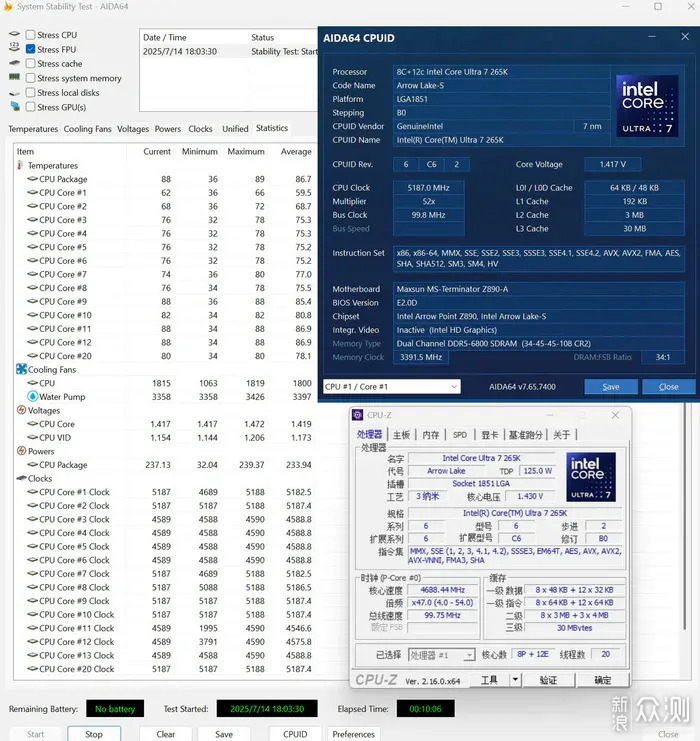Click the Powers group icon
Viewport: 700px width, 741px height.
pyautogui.click(x=21, y=451)
